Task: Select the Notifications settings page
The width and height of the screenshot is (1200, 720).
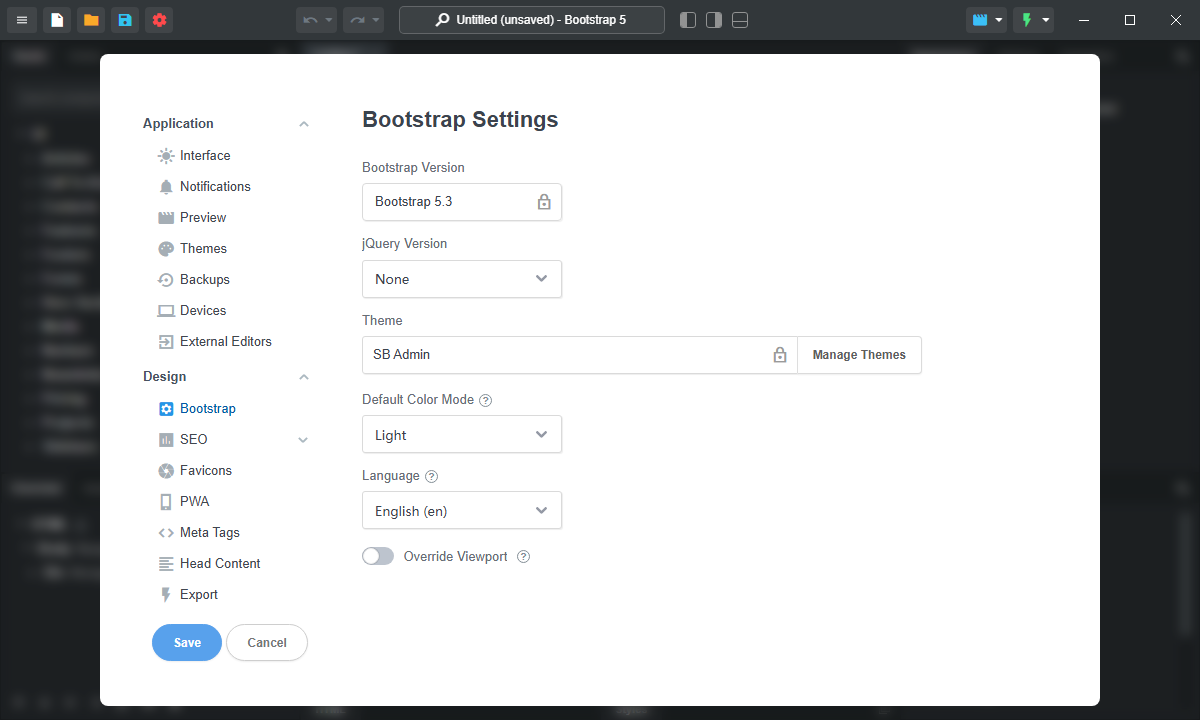Action: (214, 186)
